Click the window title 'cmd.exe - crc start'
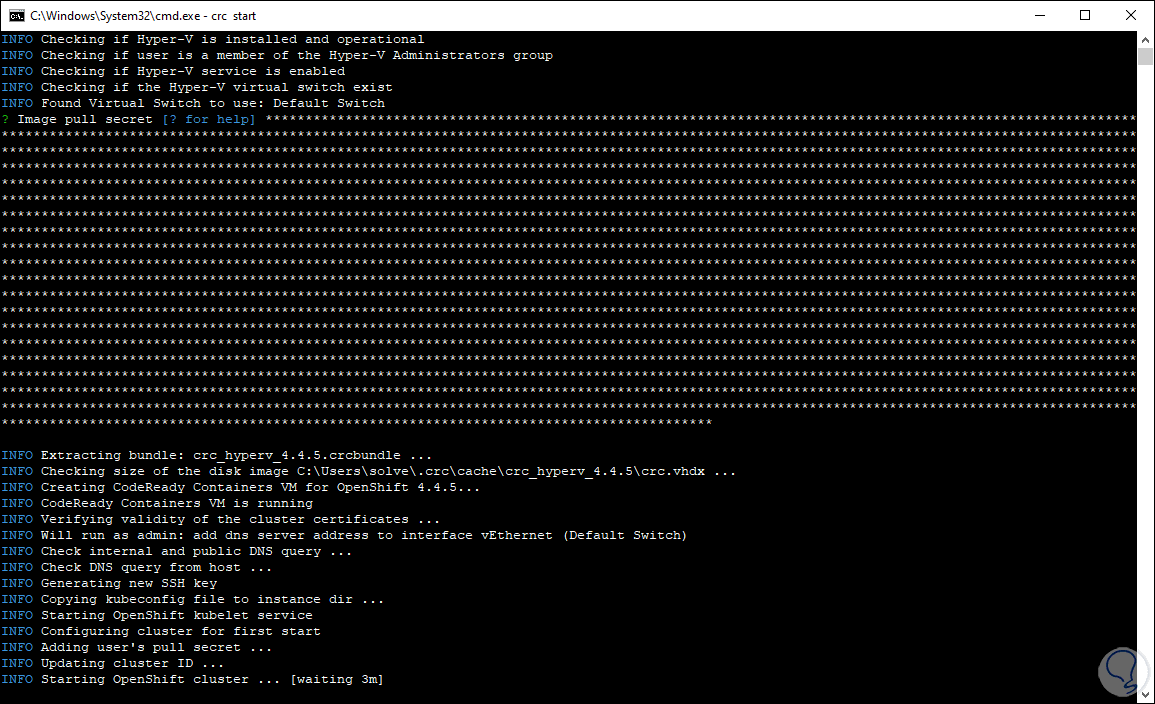The width and height of the screenshot is (1155, 704). tap(143, 15)
